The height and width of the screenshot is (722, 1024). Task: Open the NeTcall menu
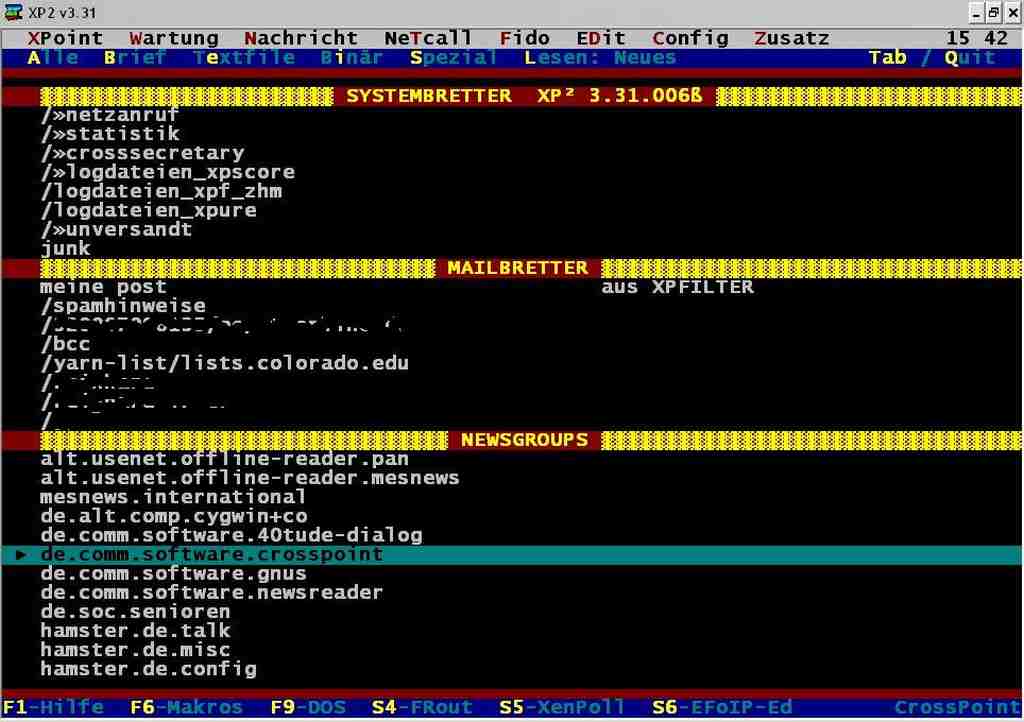[x=427, y=38]
